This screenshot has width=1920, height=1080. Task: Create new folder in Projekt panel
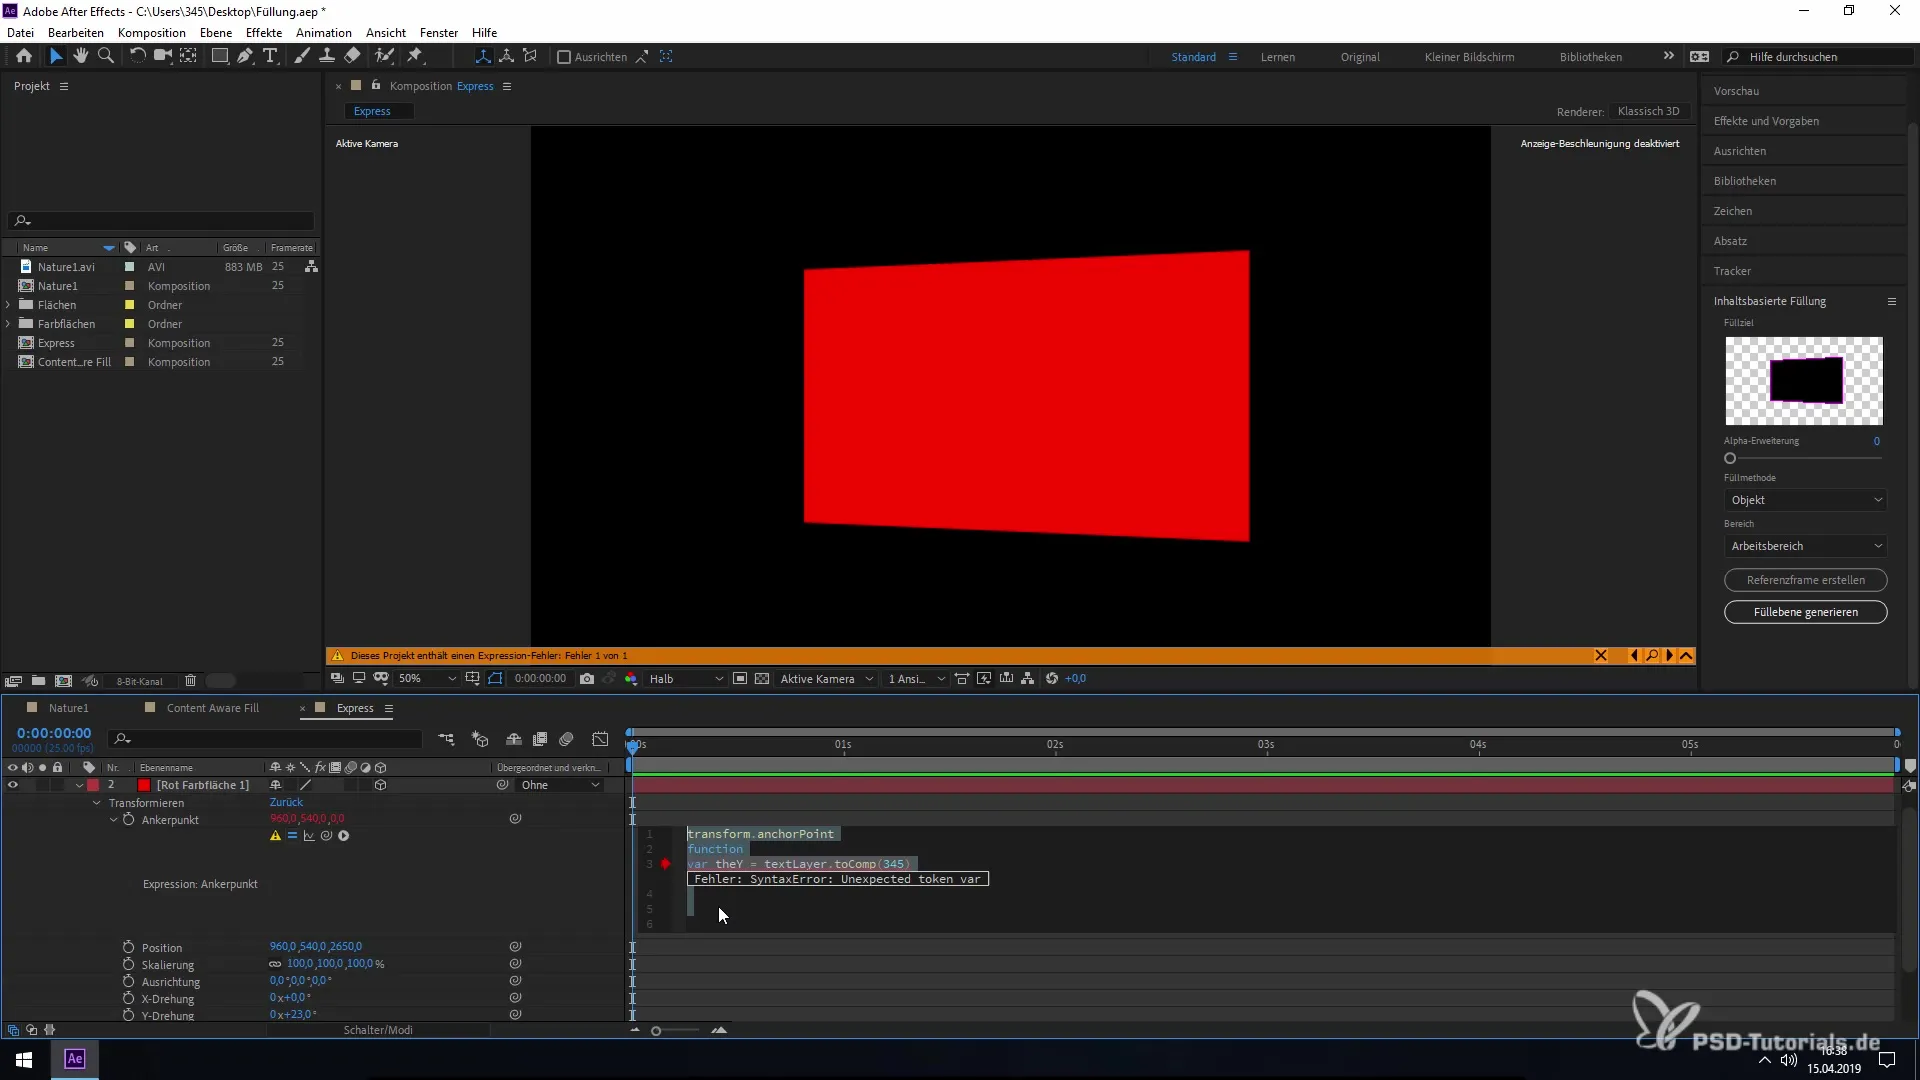pyautogui.click(x=38, y=681)
